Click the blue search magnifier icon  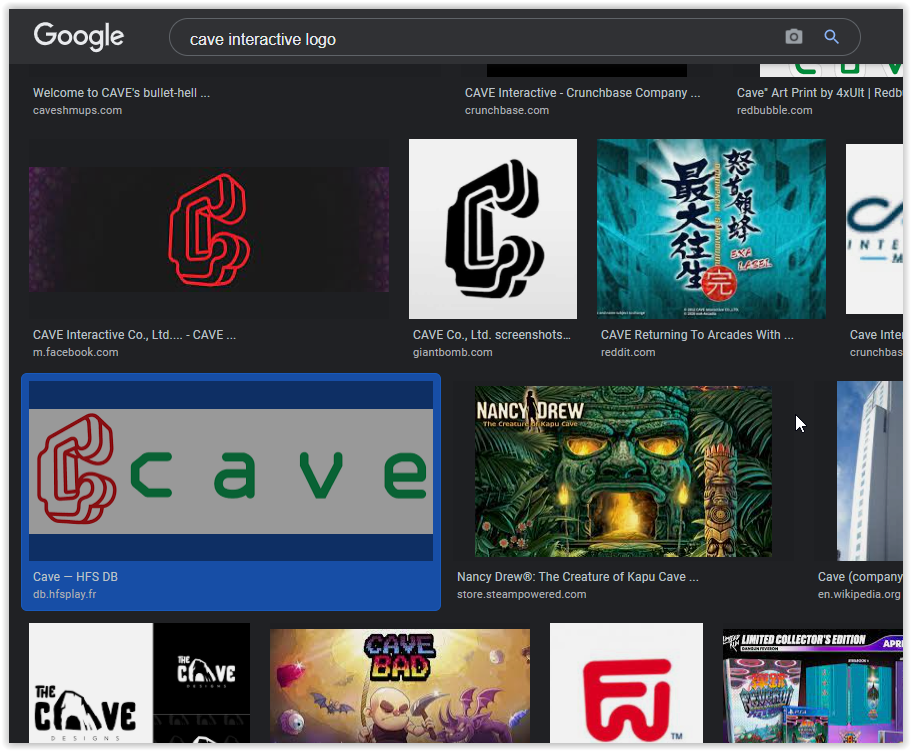click(x=831, y=37)
